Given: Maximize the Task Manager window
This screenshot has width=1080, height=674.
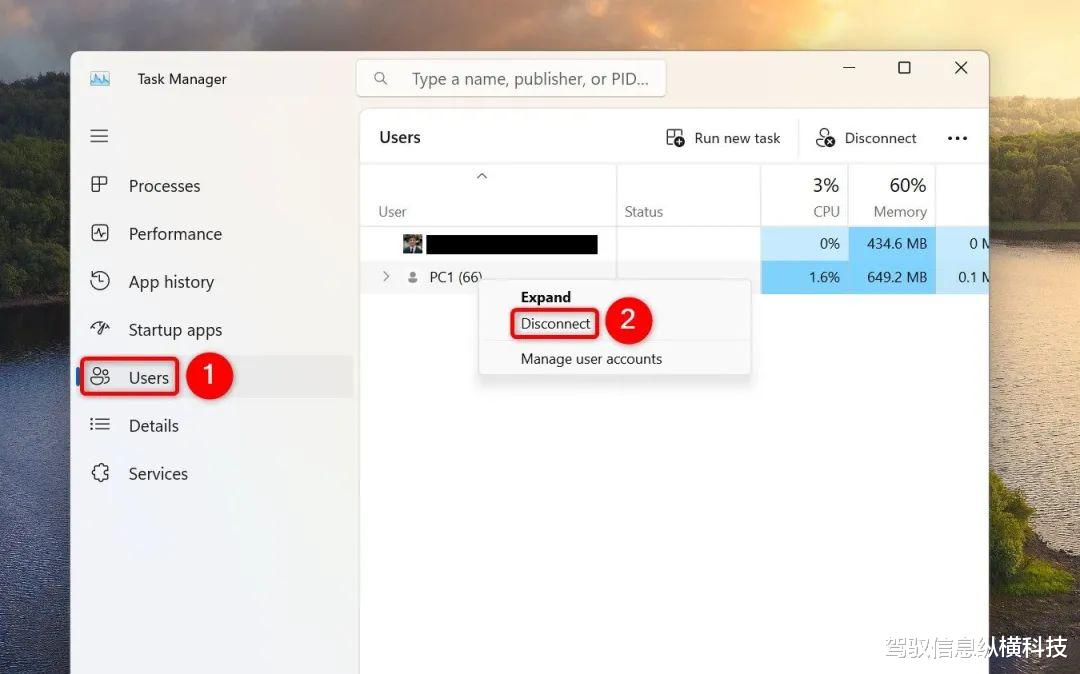Looking at the screenshot, I should [904, 67].
